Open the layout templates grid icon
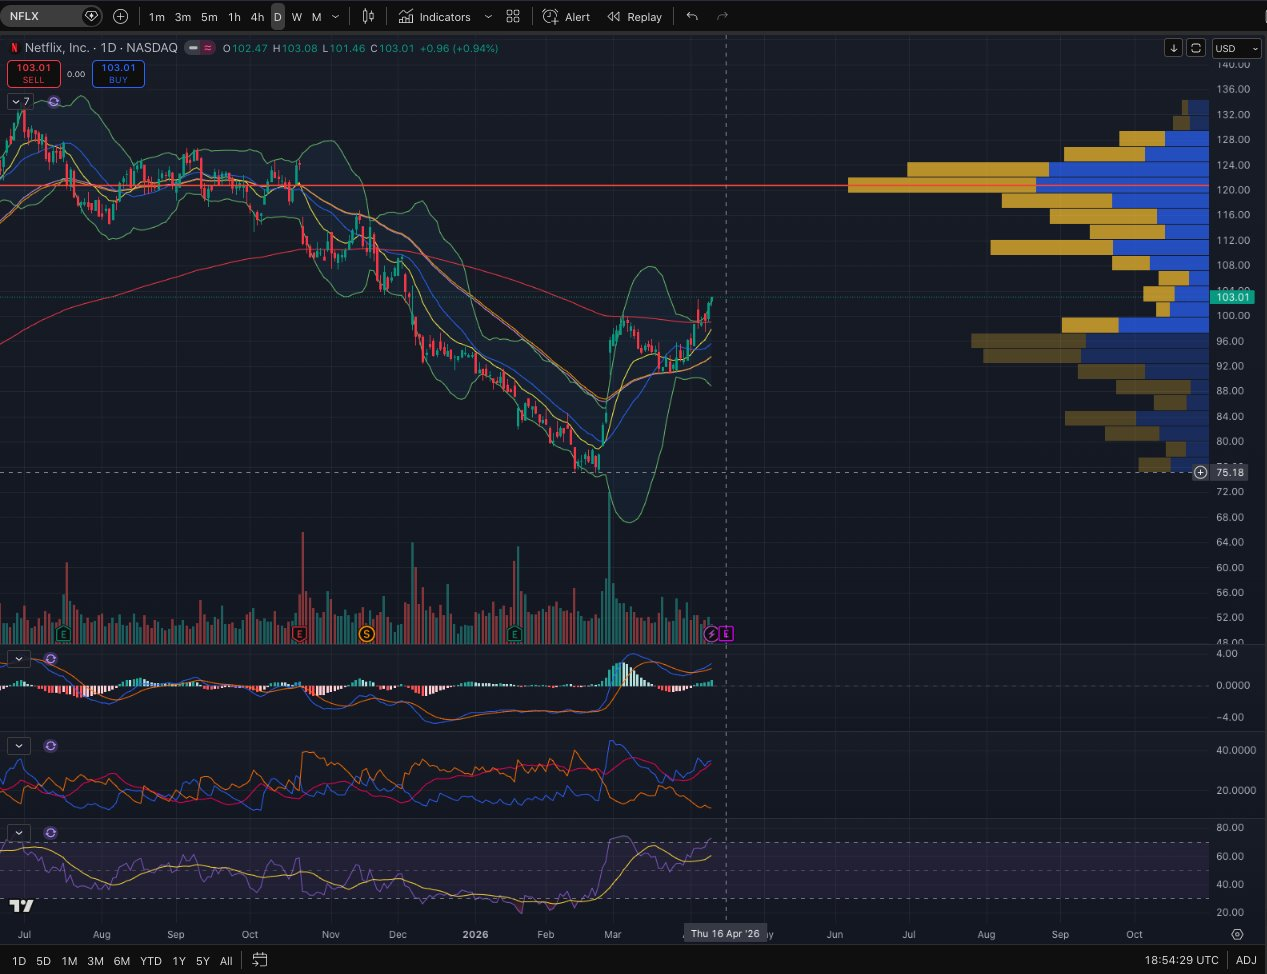The width and height of the screenshot is (1267, 974). (x=513, y=16)
